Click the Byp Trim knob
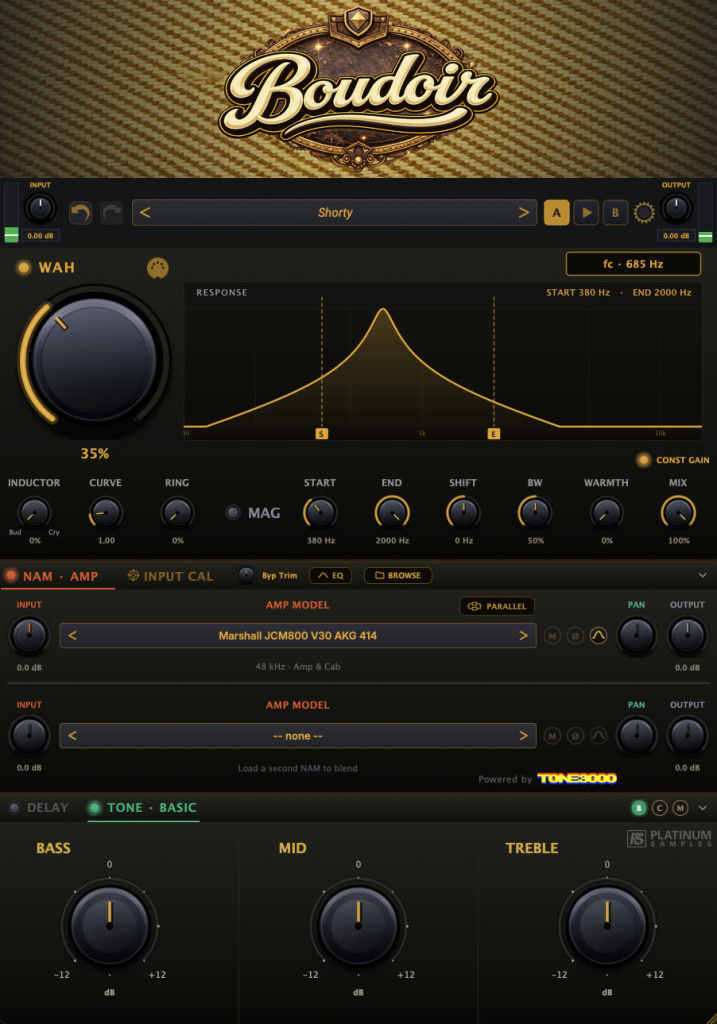 pyautogui.click(x=246, y=575)
